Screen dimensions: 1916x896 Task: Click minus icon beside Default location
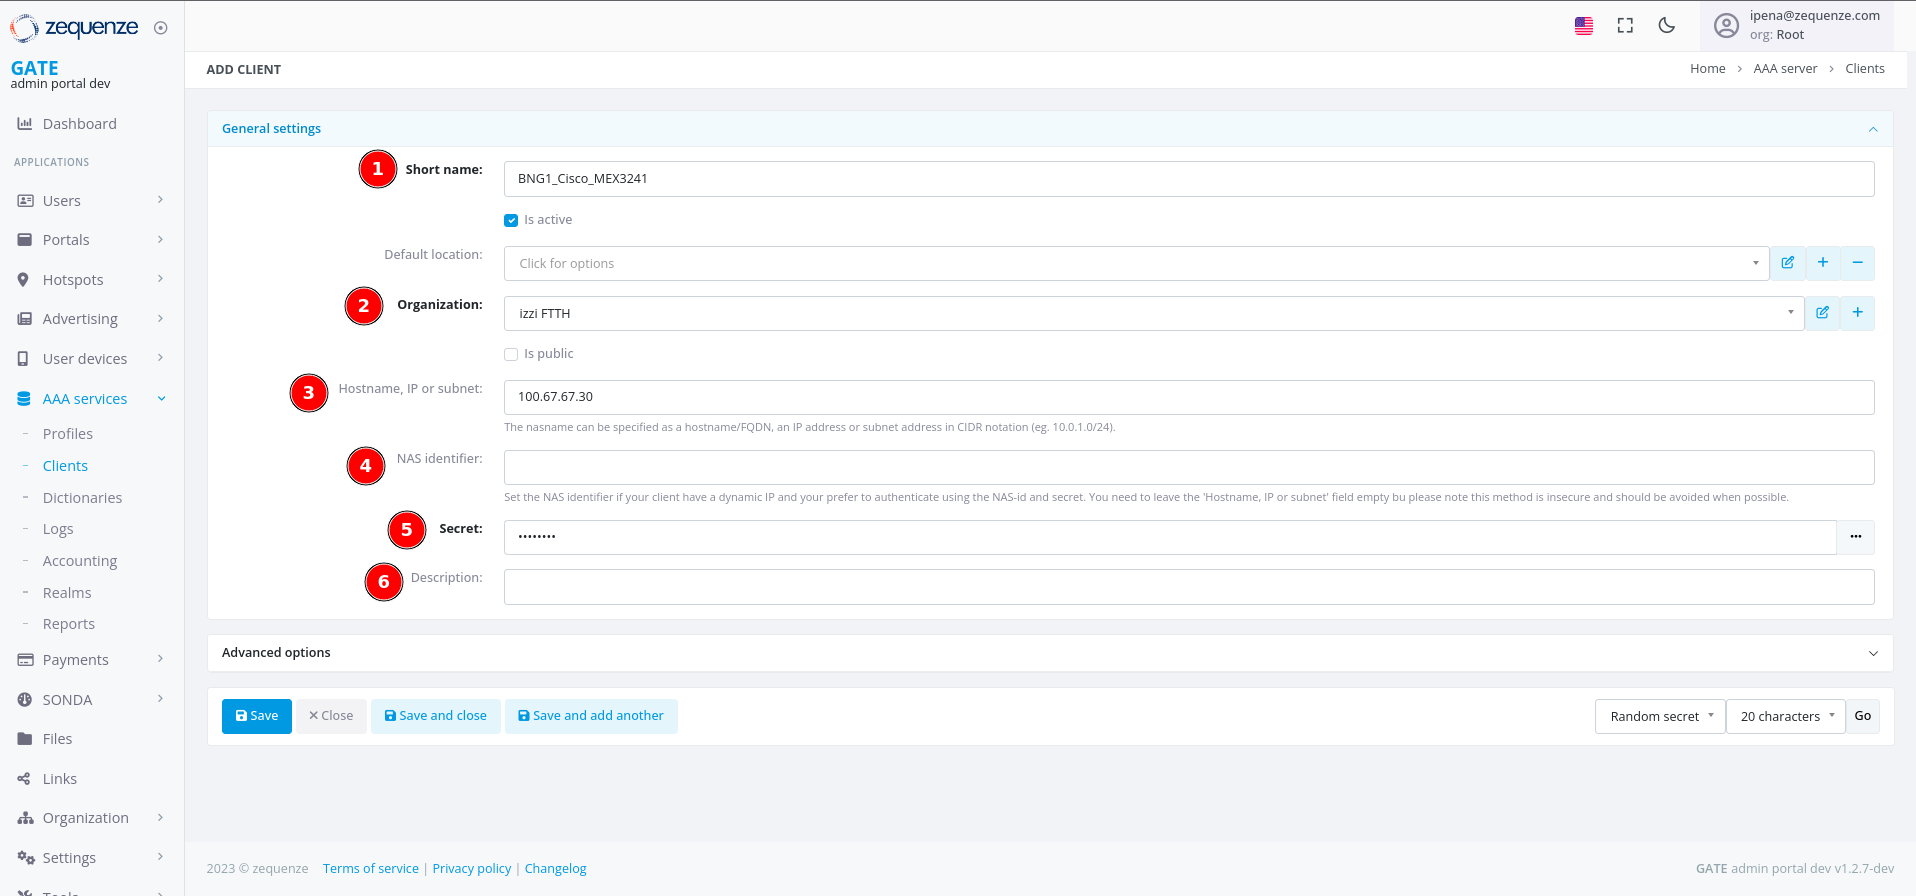[1857, 263]
